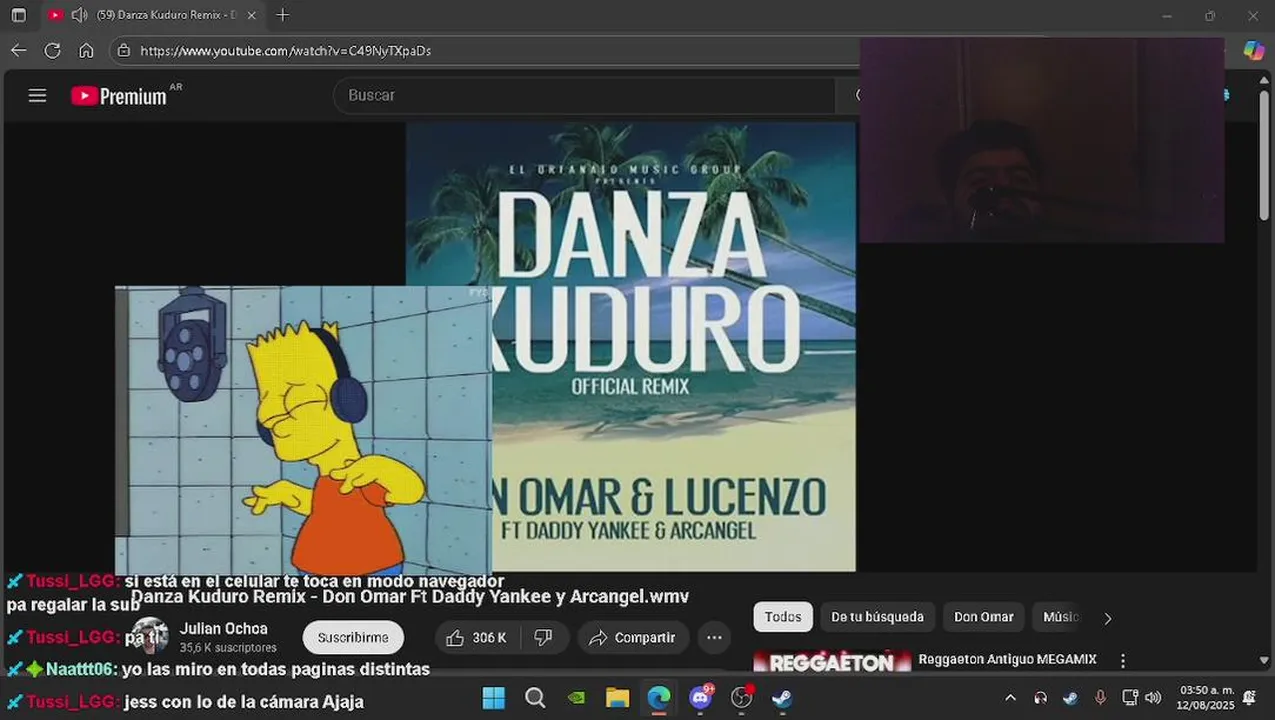The image size is (1275, 720).
Task: Open the volume tray icon
Action: [1153, 698]
